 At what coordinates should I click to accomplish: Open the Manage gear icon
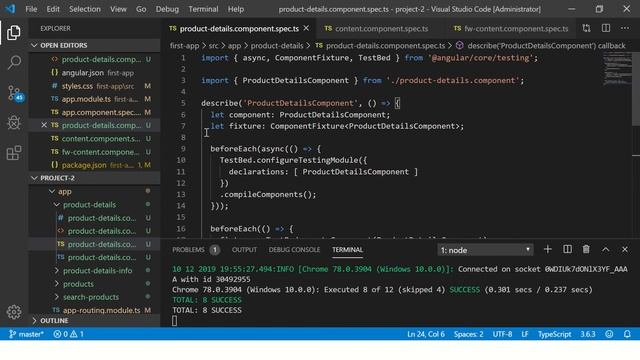[x=13, y=312]
